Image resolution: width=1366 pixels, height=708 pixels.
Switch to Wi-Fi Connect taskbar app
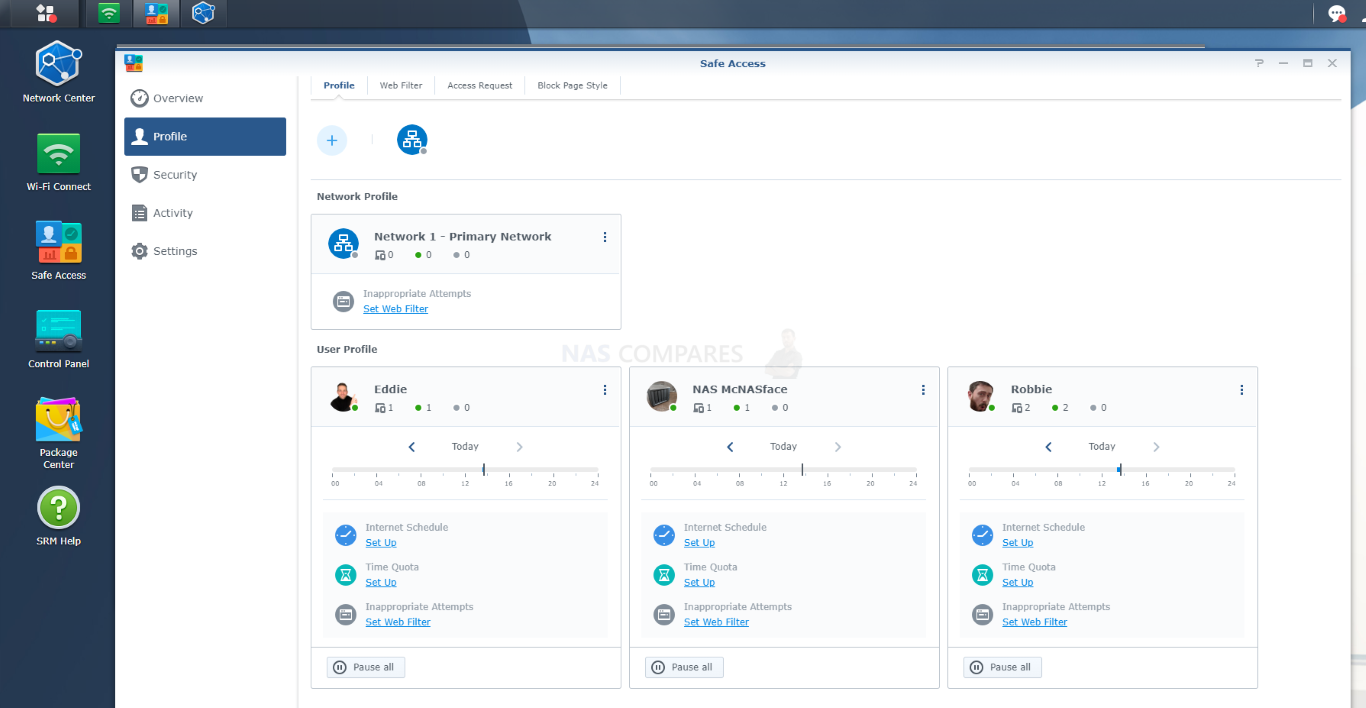pos(109,13)
